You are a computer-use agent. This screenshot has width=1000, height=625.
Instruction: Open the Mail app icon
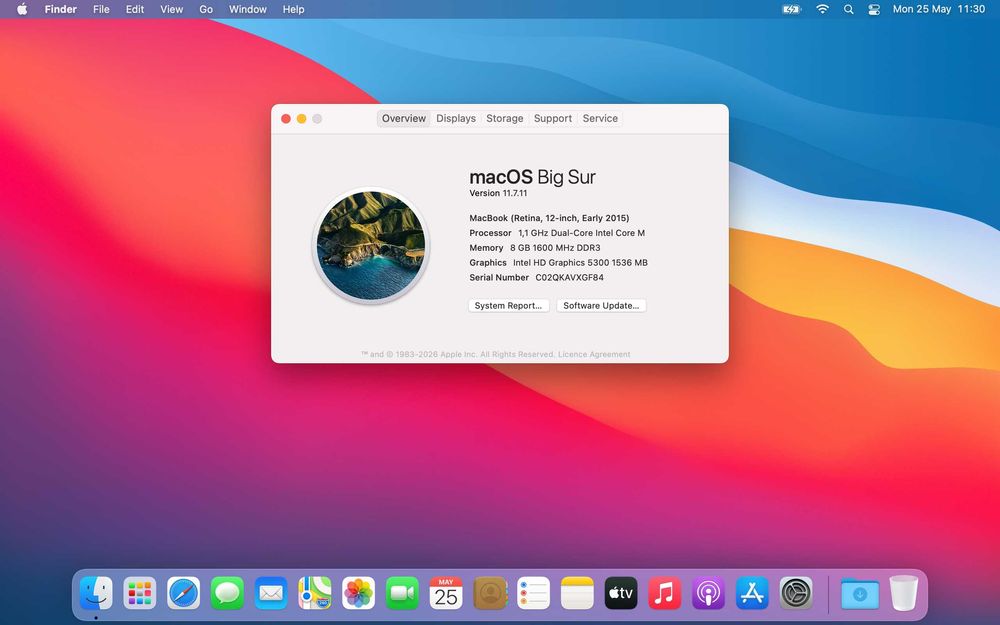coord(271,593)
